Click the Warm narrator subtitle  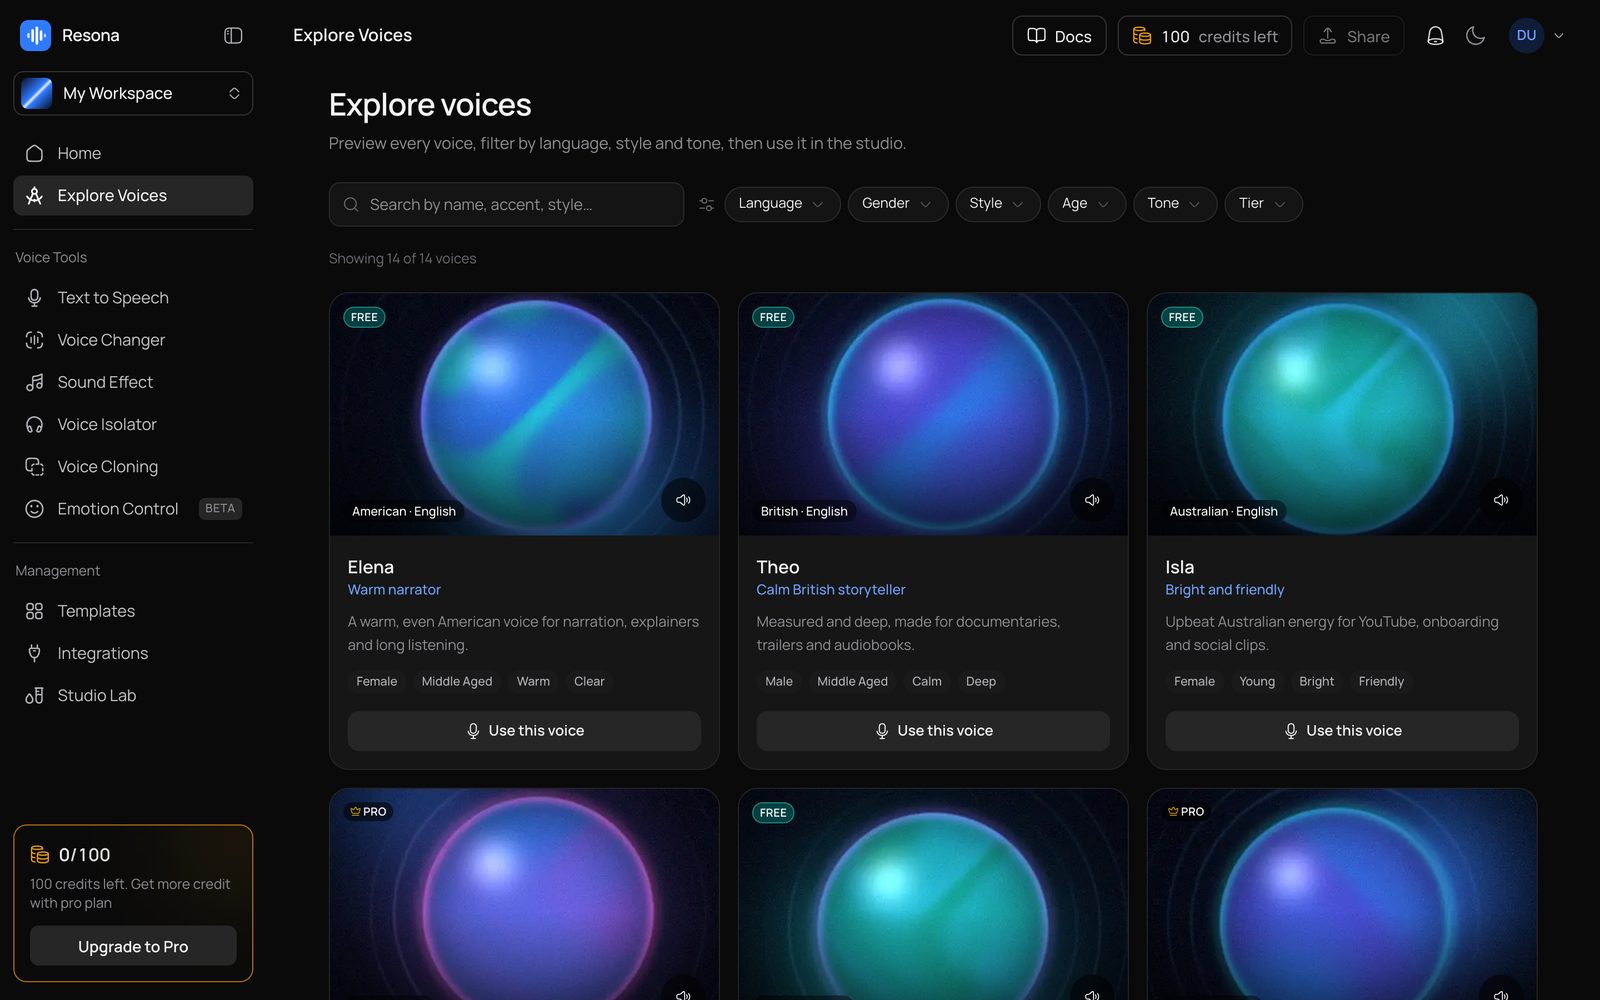394,590
